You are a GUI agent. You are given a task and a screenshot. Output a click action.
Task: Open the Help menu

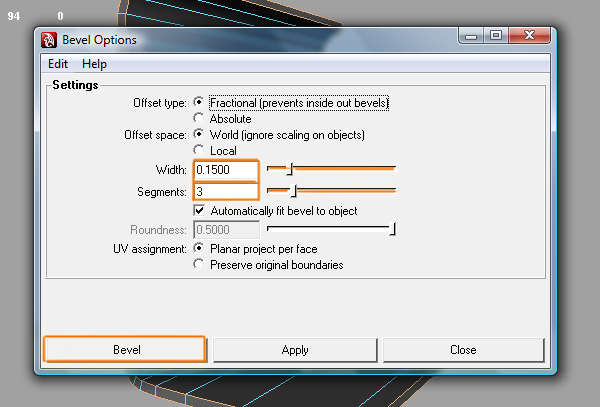(x=94, y=64)
